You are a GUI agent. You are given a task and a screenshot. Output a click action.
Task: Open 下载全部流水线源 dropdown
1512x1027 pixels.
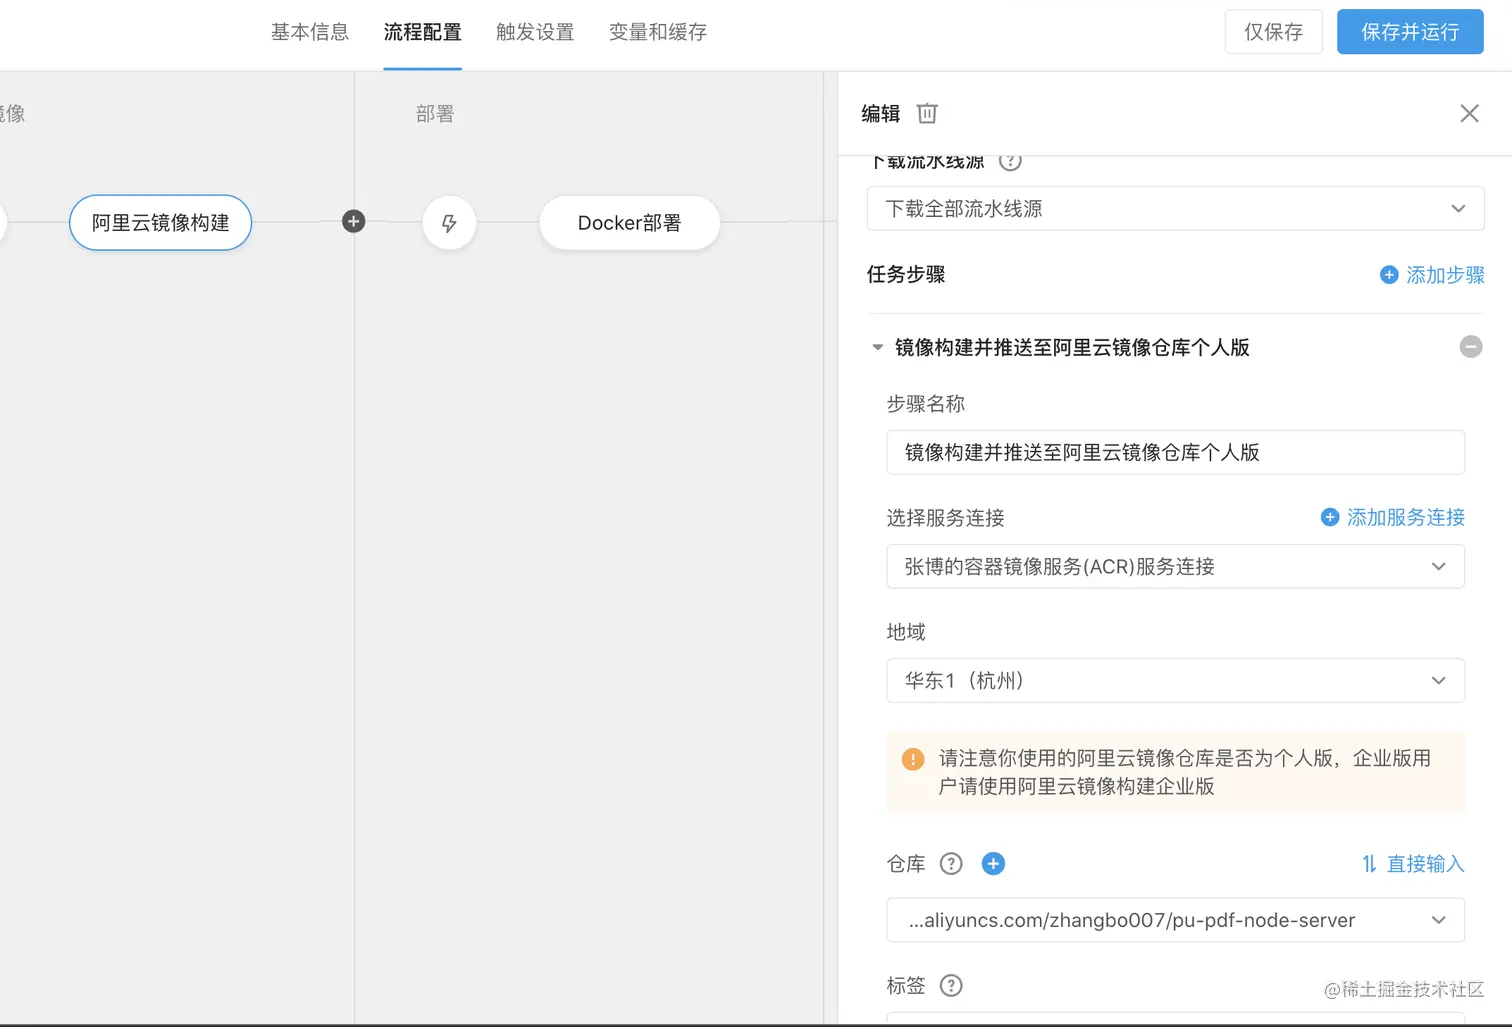point(1175,209)
